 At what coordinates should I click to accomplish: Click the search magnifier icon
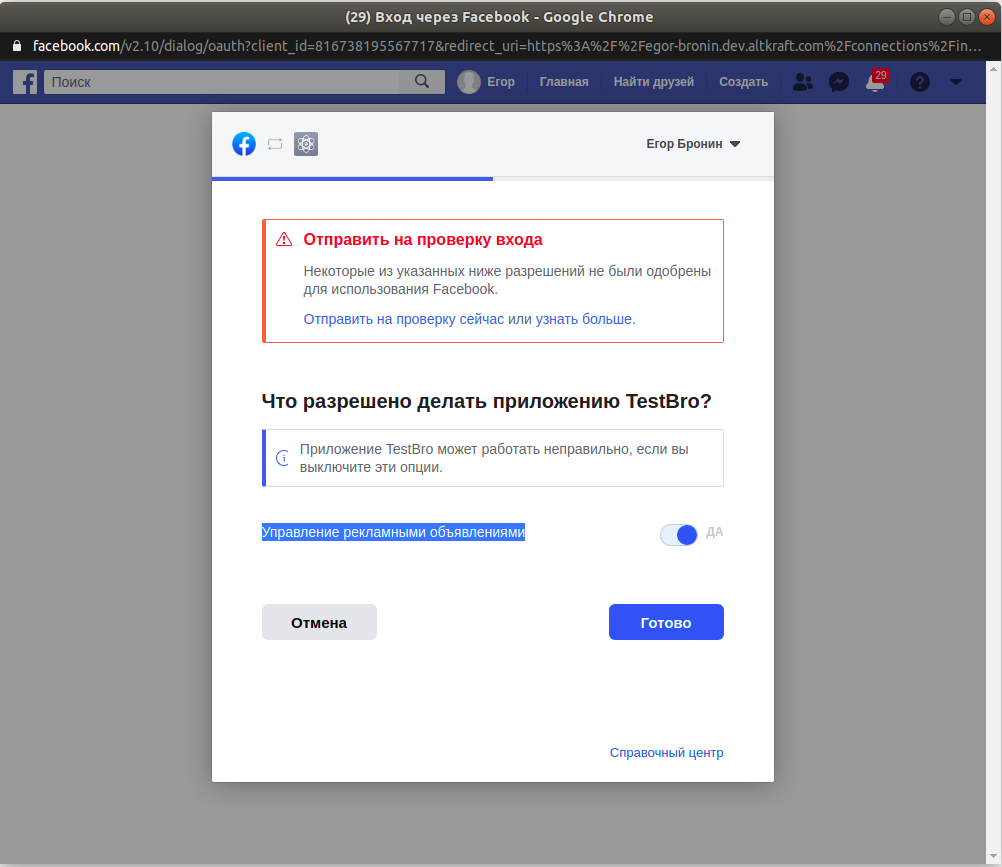(422, 81)
